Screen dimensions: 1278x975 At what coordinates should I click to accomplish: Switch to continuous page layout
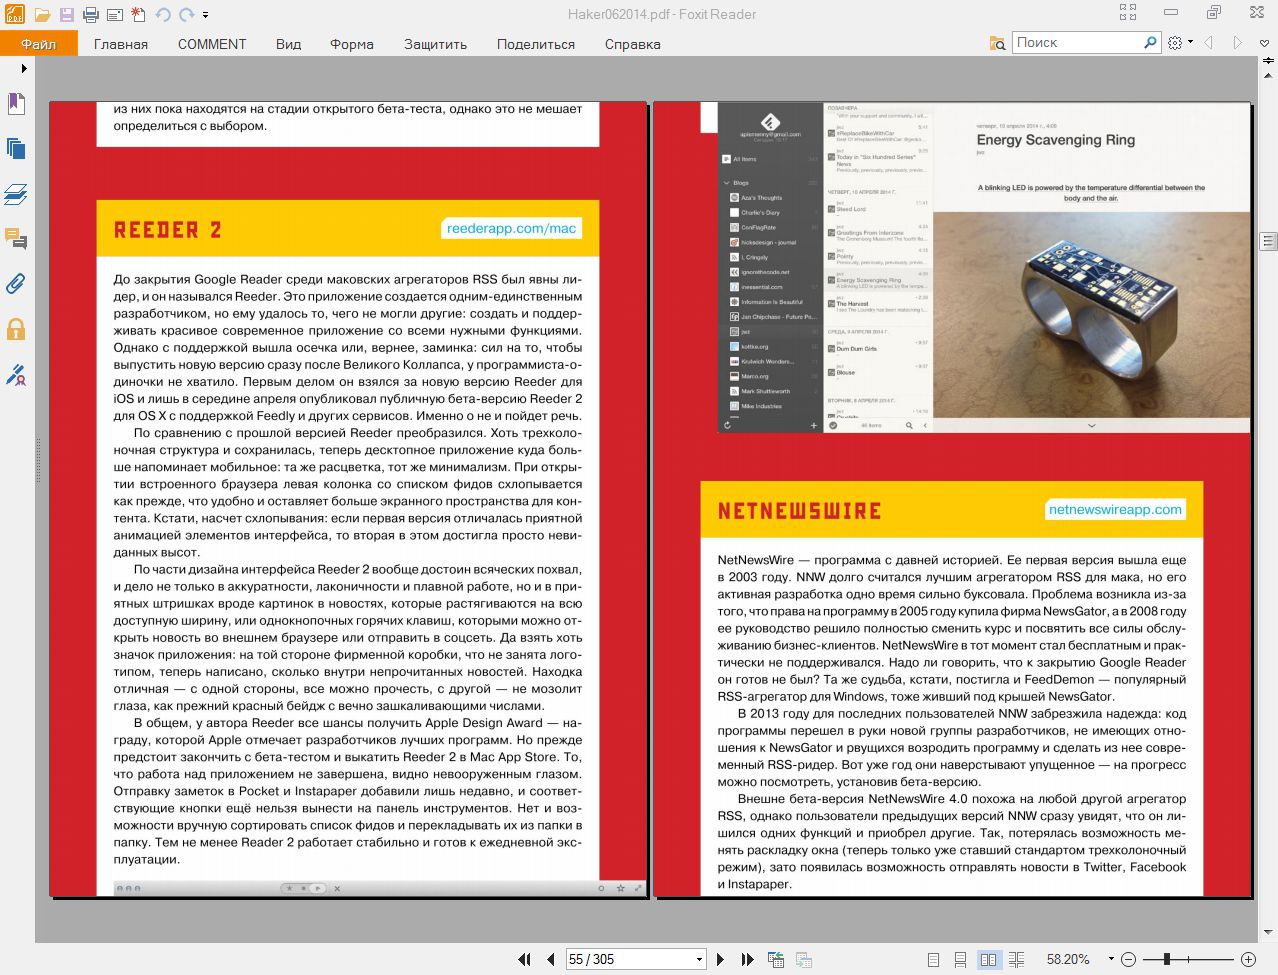click(x=960, y=960)
